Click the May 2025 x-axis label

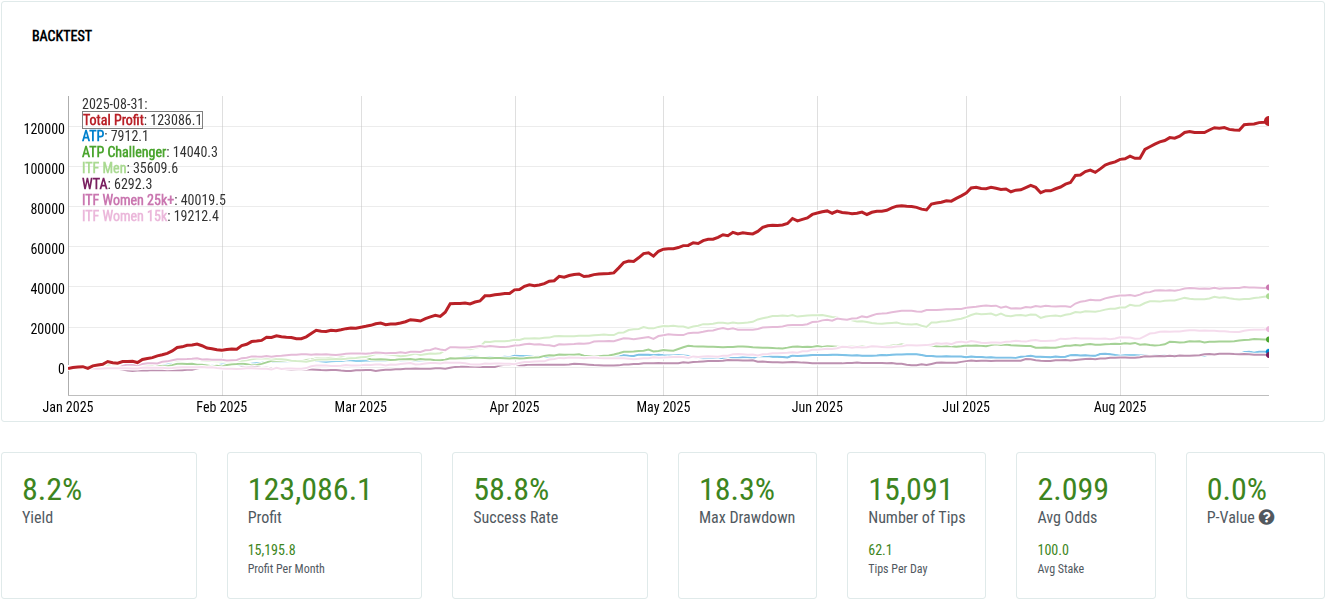click(663, 407)
